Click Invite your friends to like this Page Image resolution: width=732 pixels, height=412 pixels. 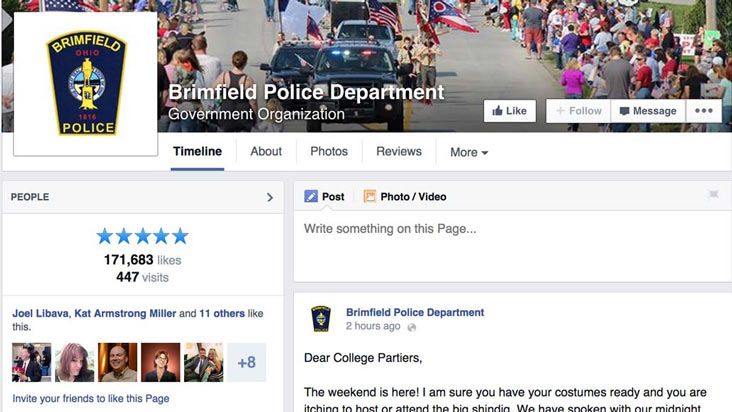coord(91,398)
